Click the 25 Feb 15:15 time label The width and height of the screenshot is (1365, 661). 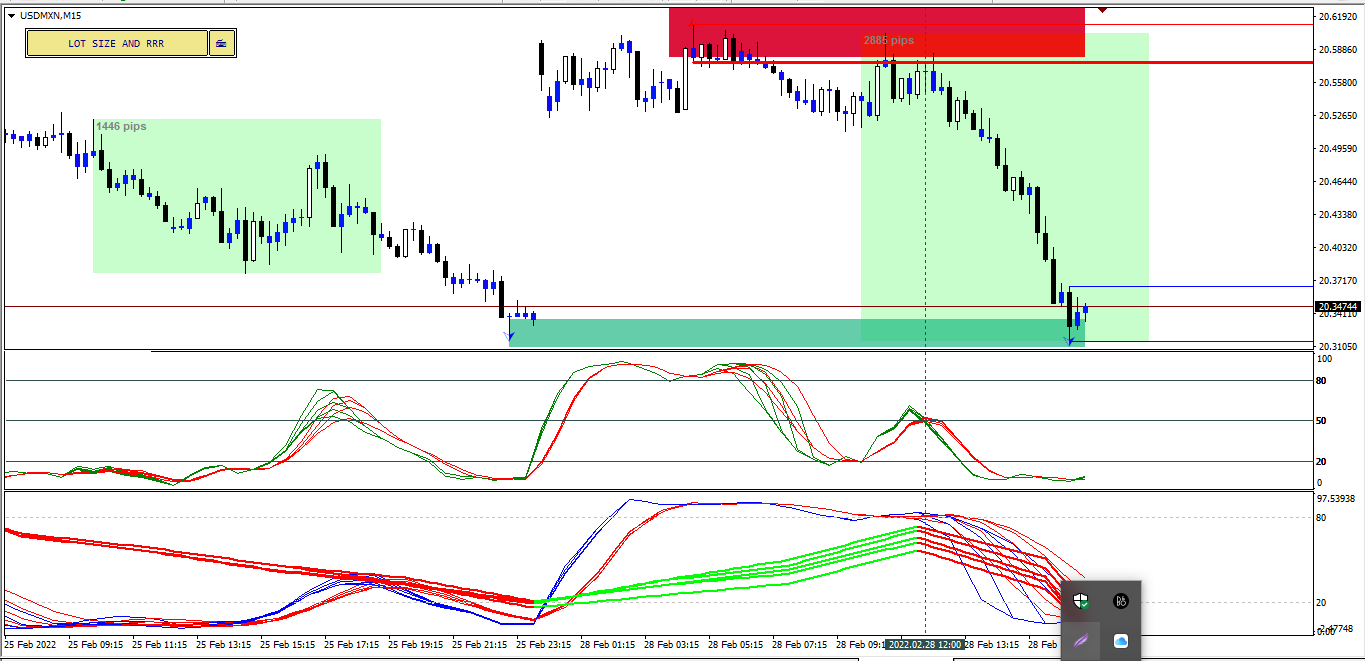[x=288, y=645]
